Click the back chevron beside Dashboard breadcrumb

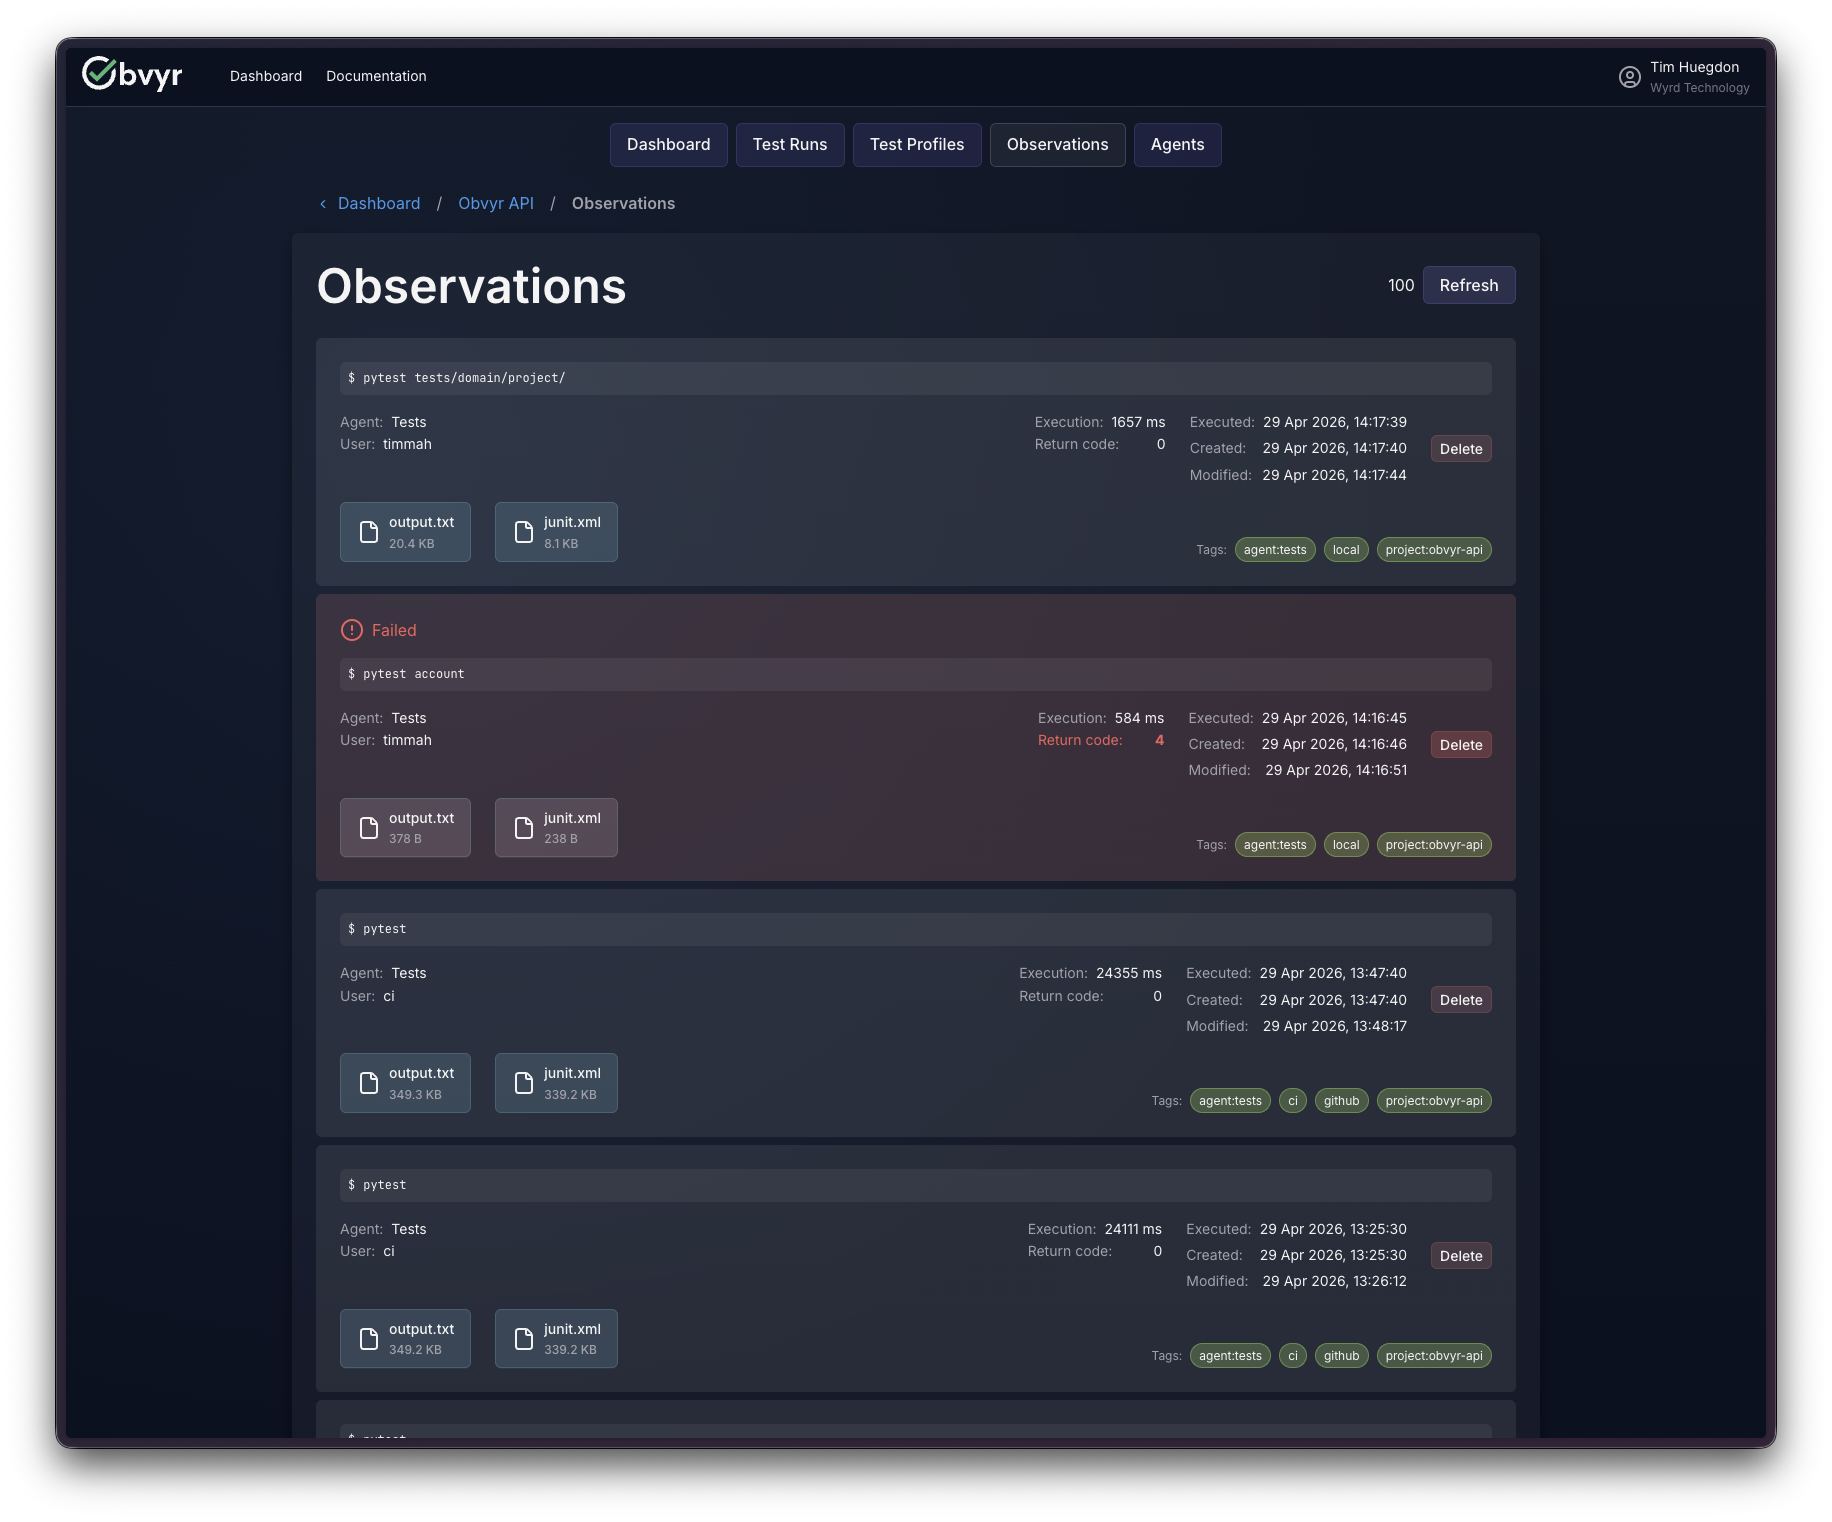(323, 204)
